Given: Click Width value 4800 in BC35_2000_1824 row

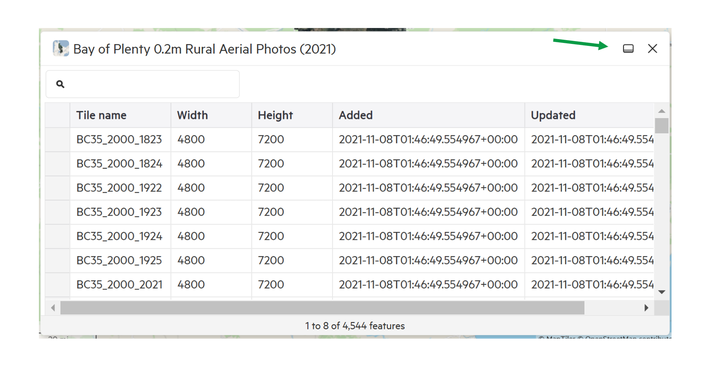Looking at the screenshot, I should point(191,164).
